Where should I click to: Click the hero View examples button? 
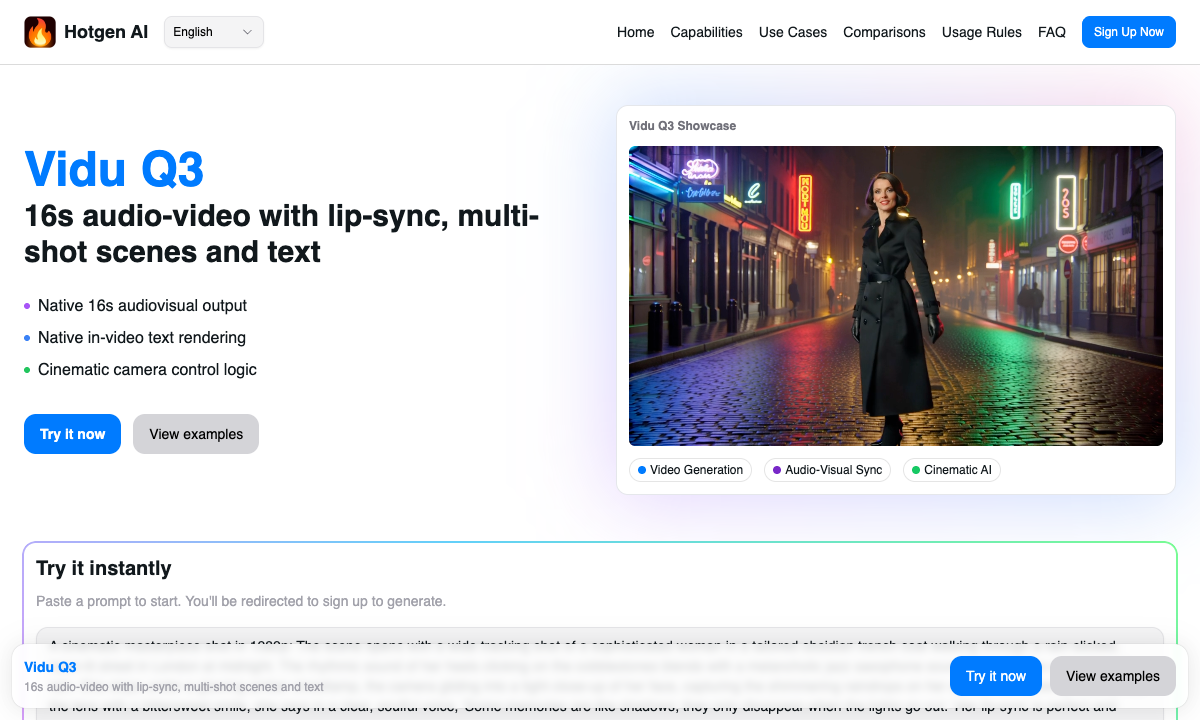tap(196, 434)
